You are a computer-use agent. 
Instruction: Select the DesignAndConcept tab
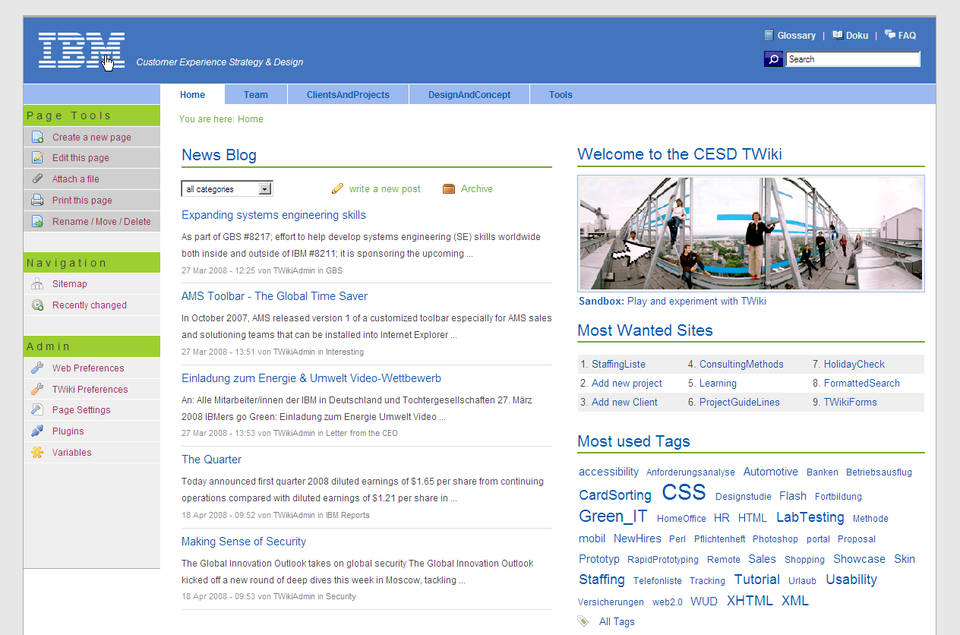coord(469,95)
